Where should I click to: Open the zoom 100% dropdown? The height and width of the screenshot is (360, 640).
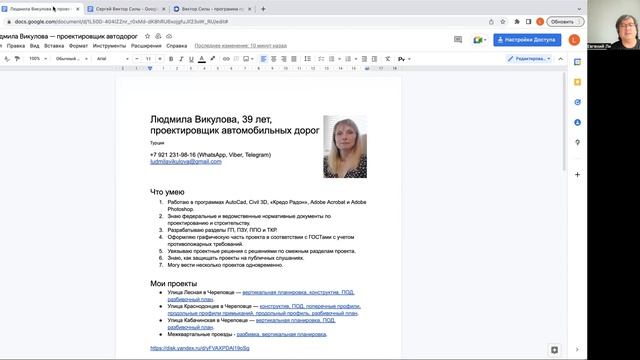[x=38, y=59]
